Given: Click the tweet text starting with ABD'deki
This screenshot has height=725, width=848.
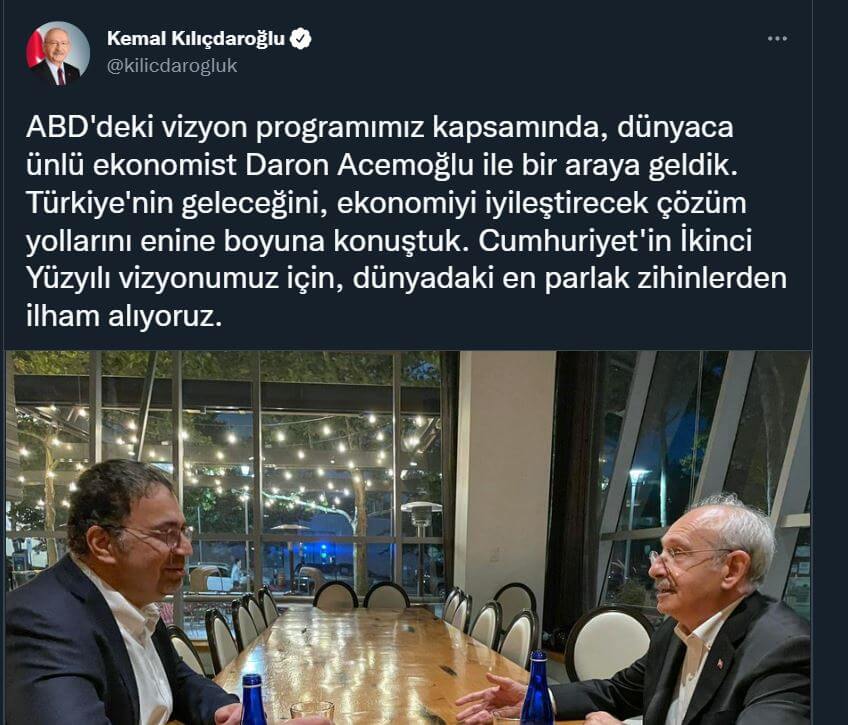Looking at the screenshot, I should [406, 222].
